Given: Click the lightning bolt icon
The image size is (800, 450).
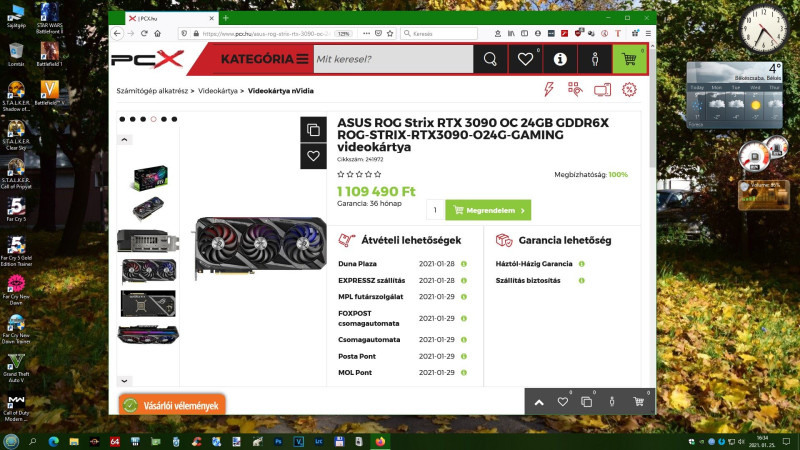Looking at the screenshot, I should [548, 90].
